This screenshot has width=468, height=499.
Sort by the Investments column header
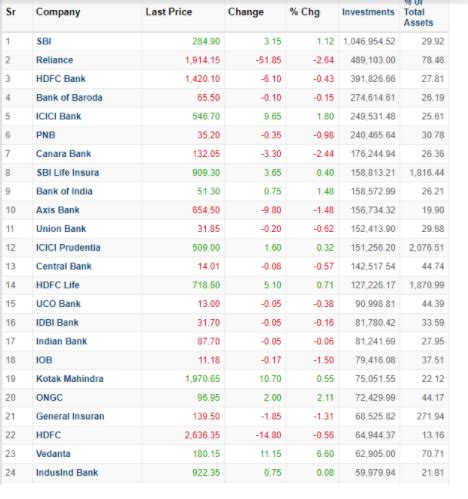coord(368,12)
